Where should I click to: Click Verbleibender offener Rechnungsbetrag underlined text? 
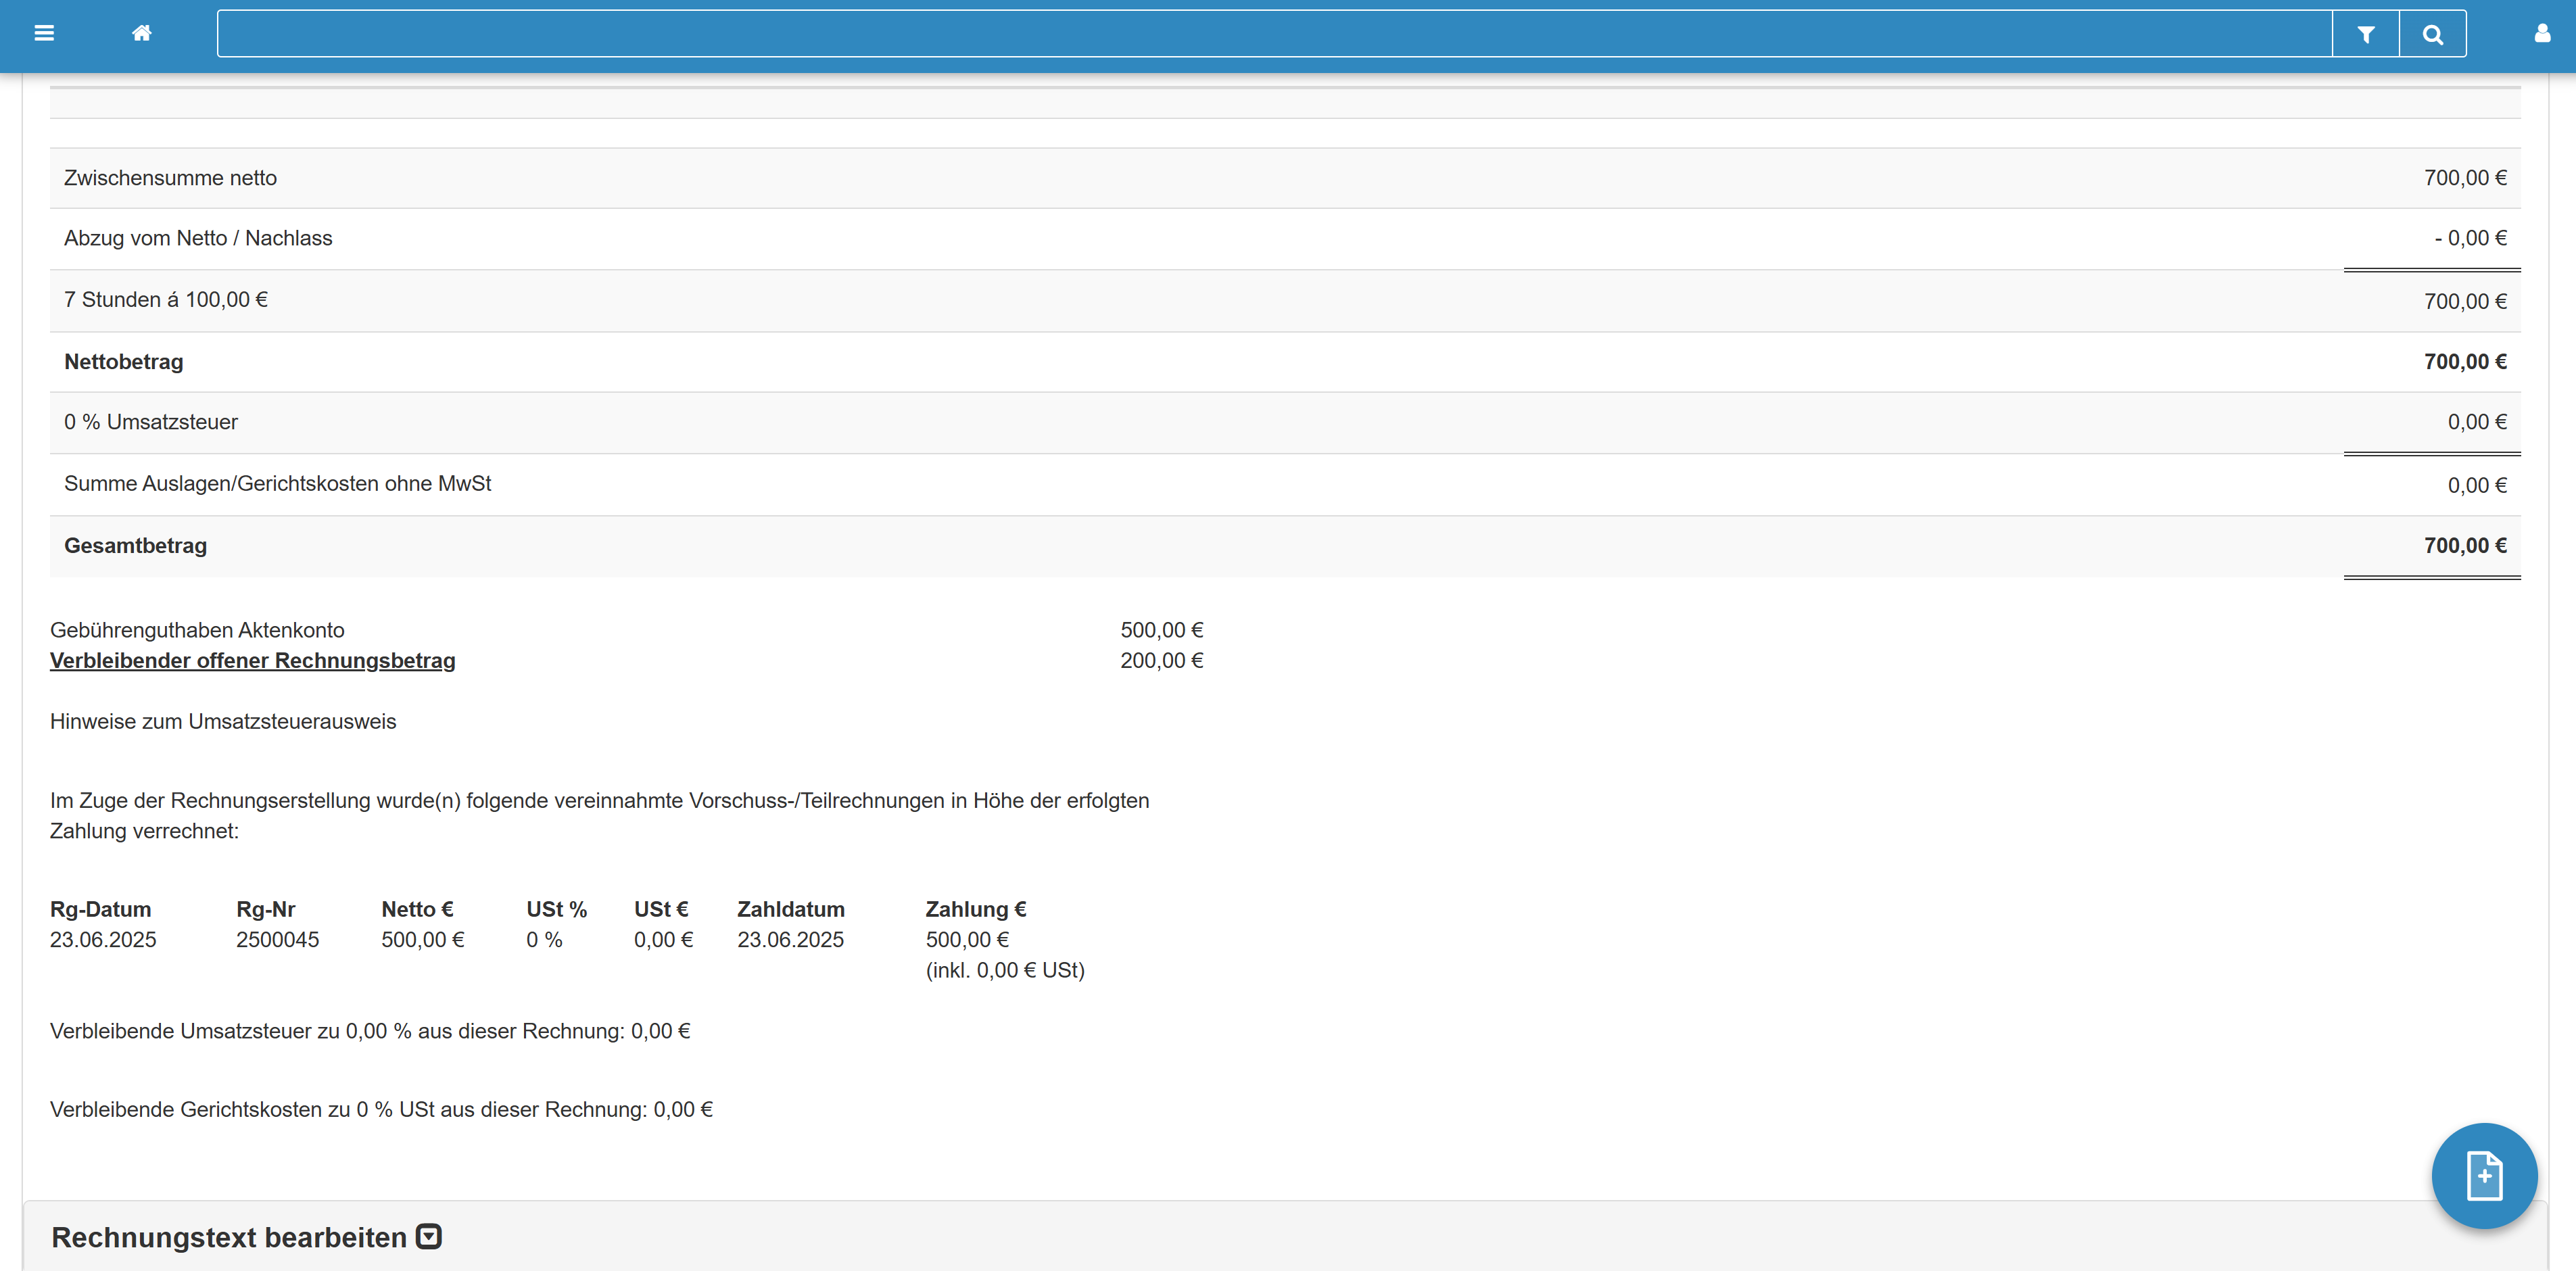click(252, 661)
